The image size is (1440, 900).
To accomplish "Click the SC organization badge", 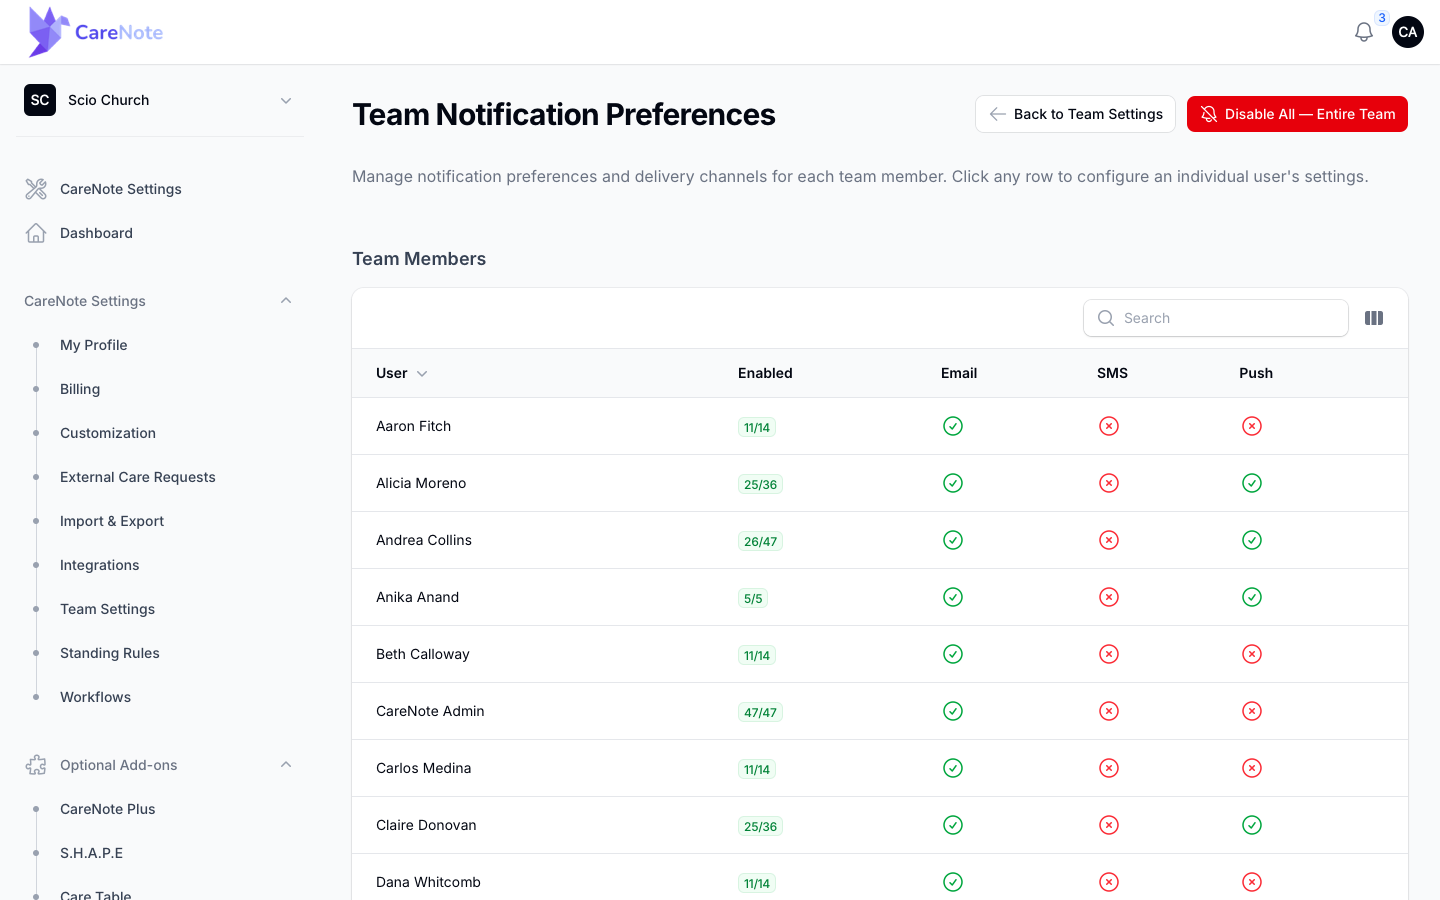I will tap(40, 100).
